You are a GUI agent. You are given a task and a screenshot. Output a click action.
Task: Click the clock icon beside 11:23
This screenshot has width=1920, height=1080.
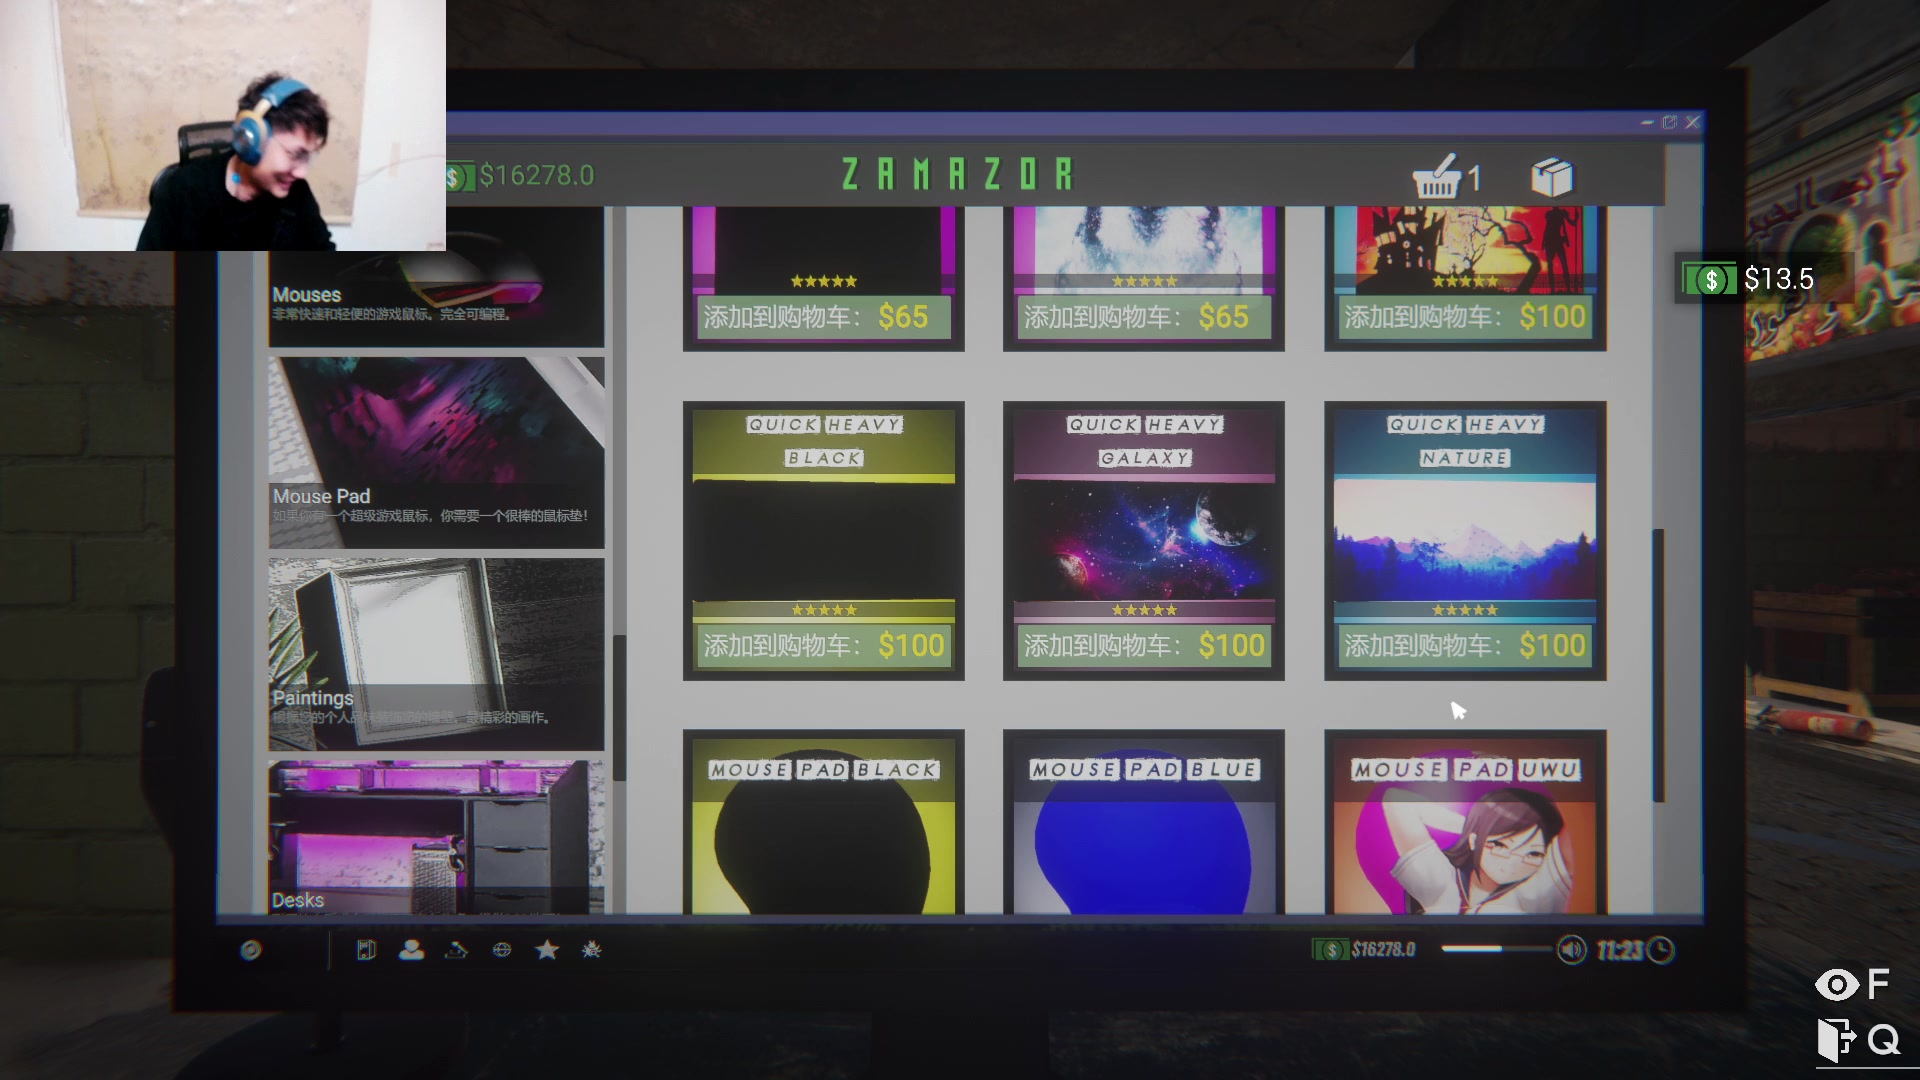pos(1660,949)
